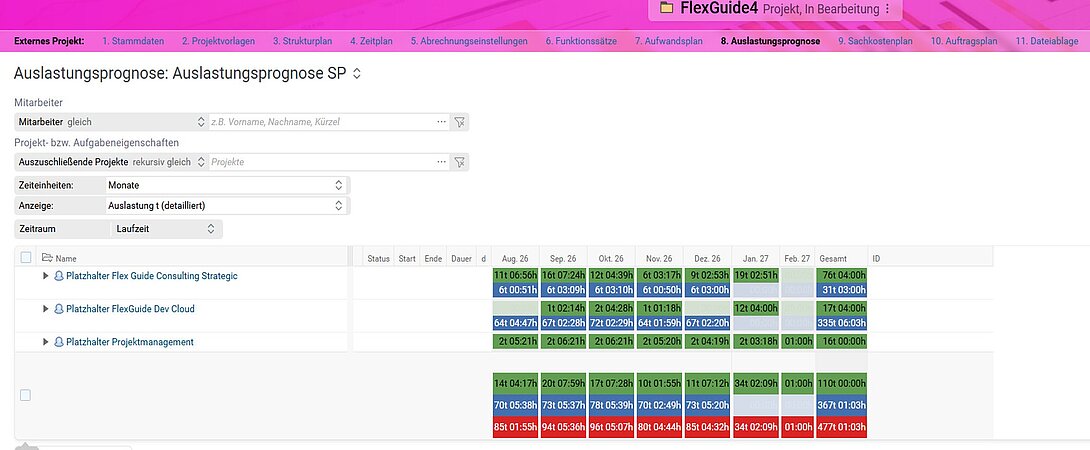
Task: Go to the 10. Auftragsplan tab
Action: tap(964, 41)
